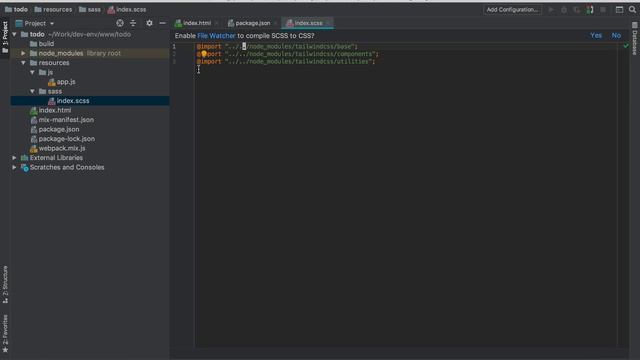Click the layout window icon near search
This screenshot has width=640, height=360.
pyautogui.click(x=619, y=9)
